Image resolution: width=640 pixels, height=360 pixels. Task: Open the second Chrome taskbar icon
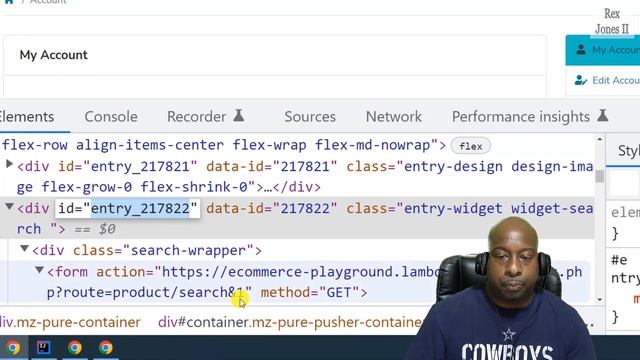click(75, 348)
